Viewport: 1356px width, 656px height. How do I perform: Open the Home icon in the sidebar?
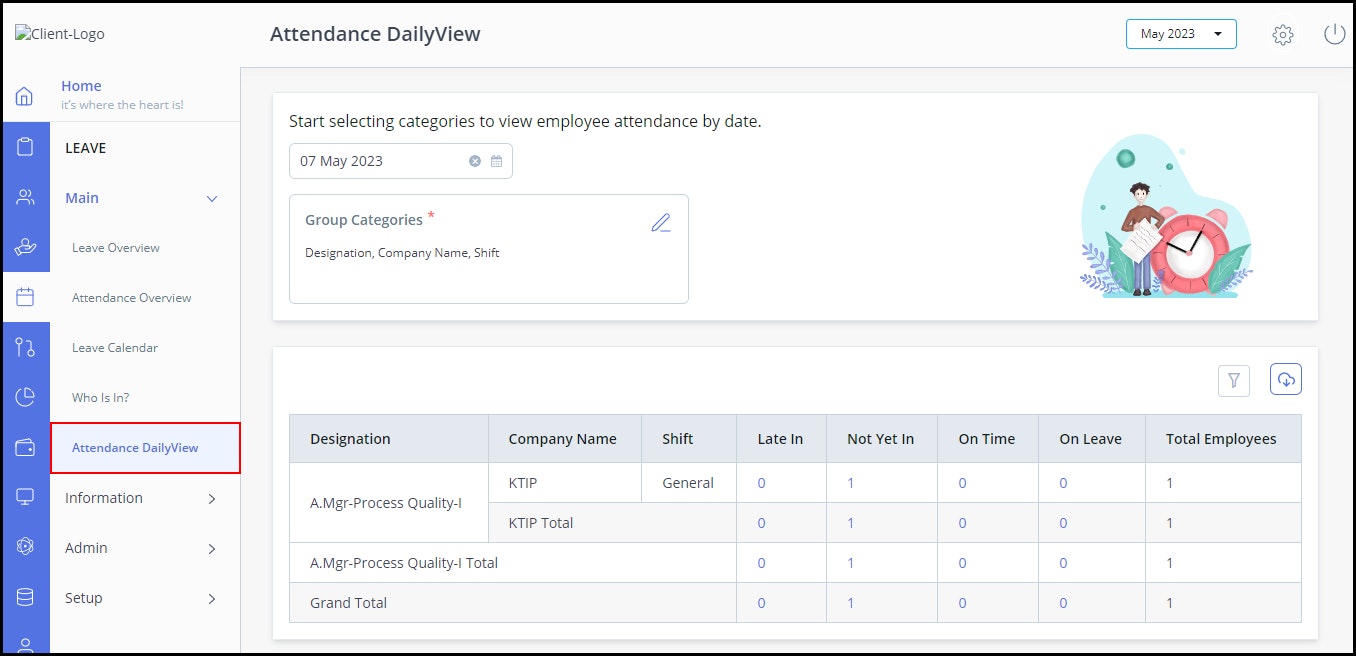(26, 95)
